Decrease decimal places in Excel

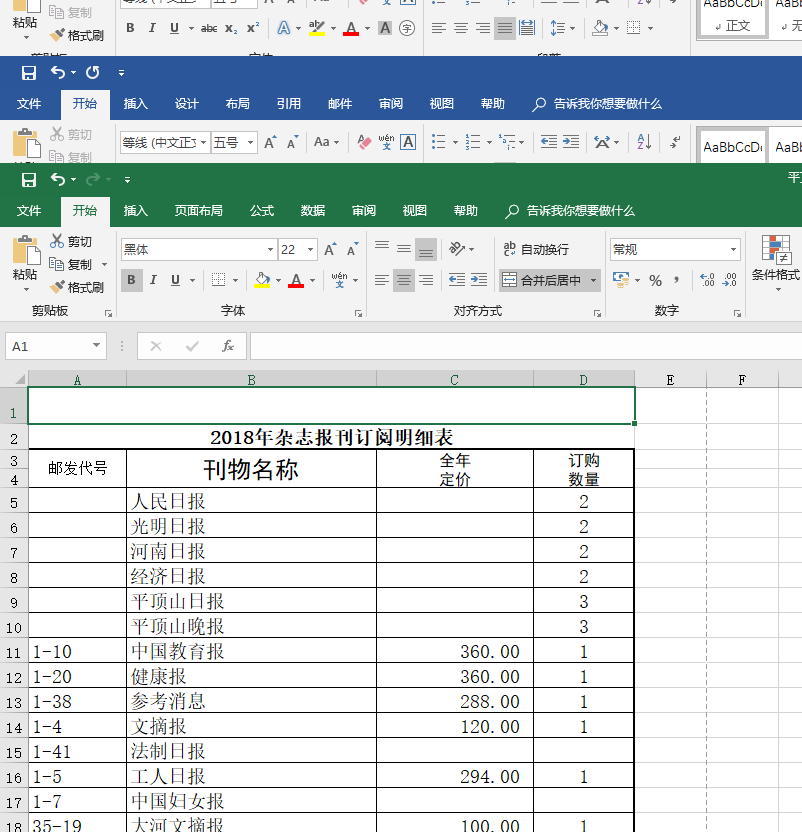coord(730,280)
